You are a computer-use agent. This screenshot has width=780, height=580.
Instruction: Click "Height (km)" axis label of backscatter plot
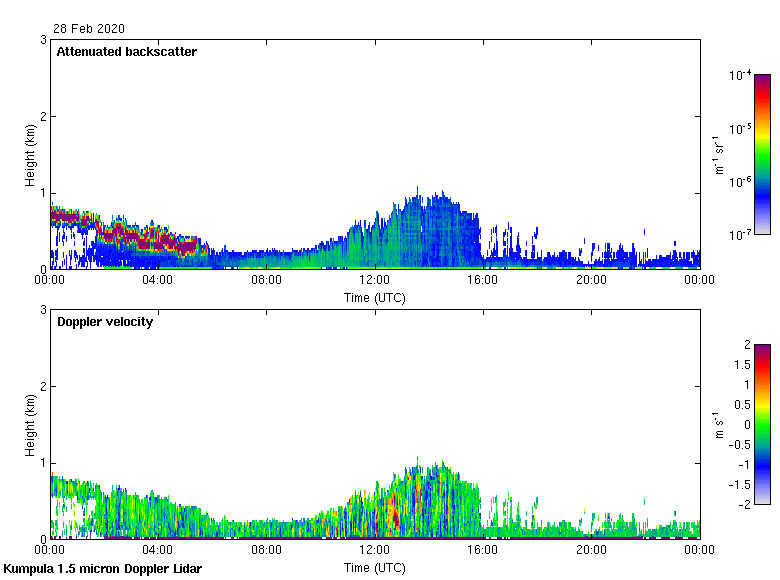pyautogui.click(x=30, y=154)
